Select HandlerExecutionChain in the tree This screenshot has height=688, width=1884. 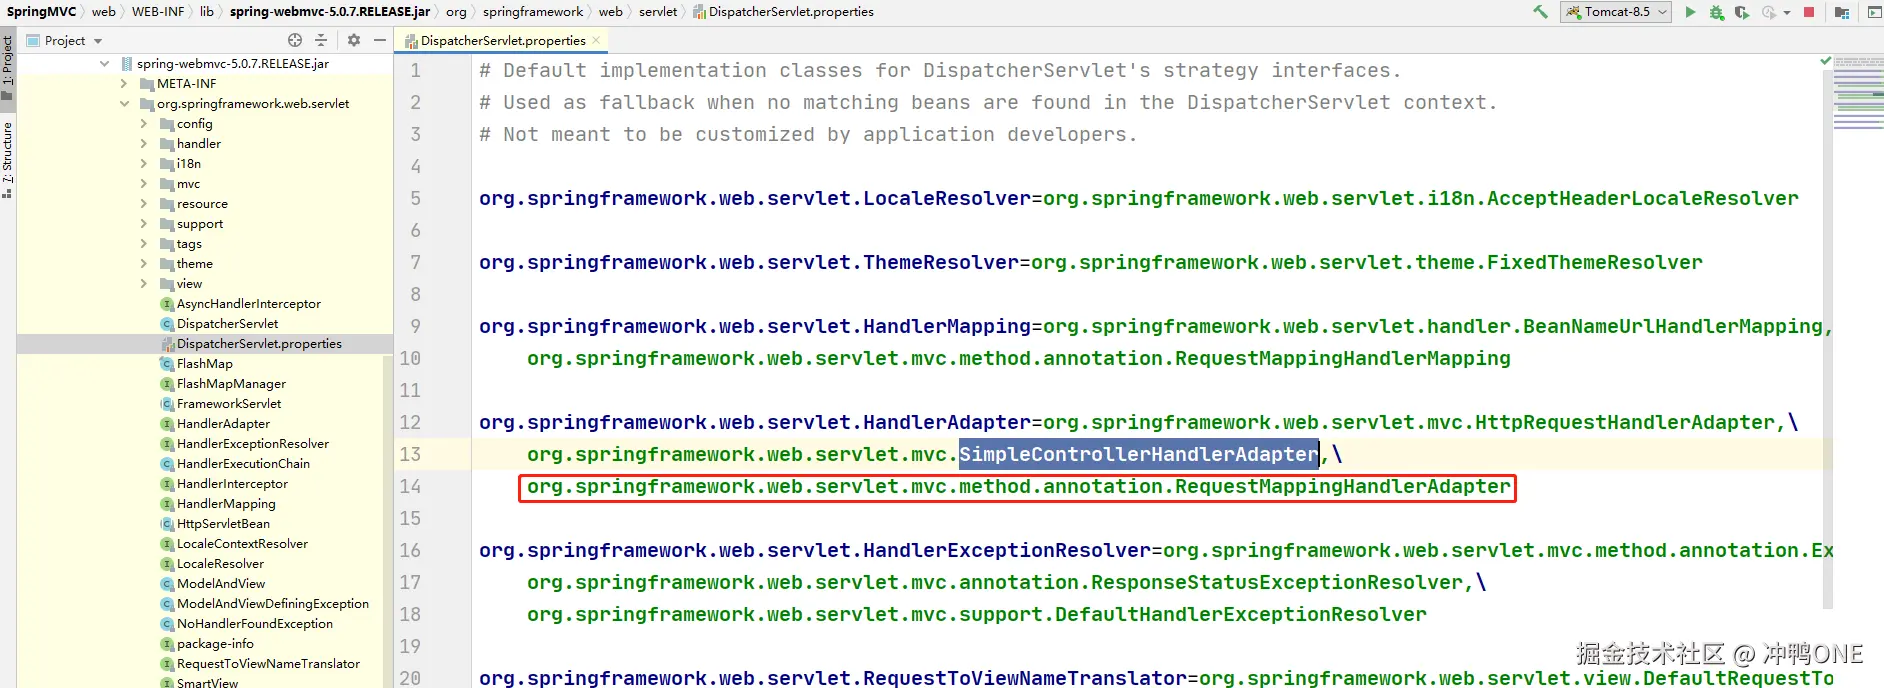(x=243, y=464)
